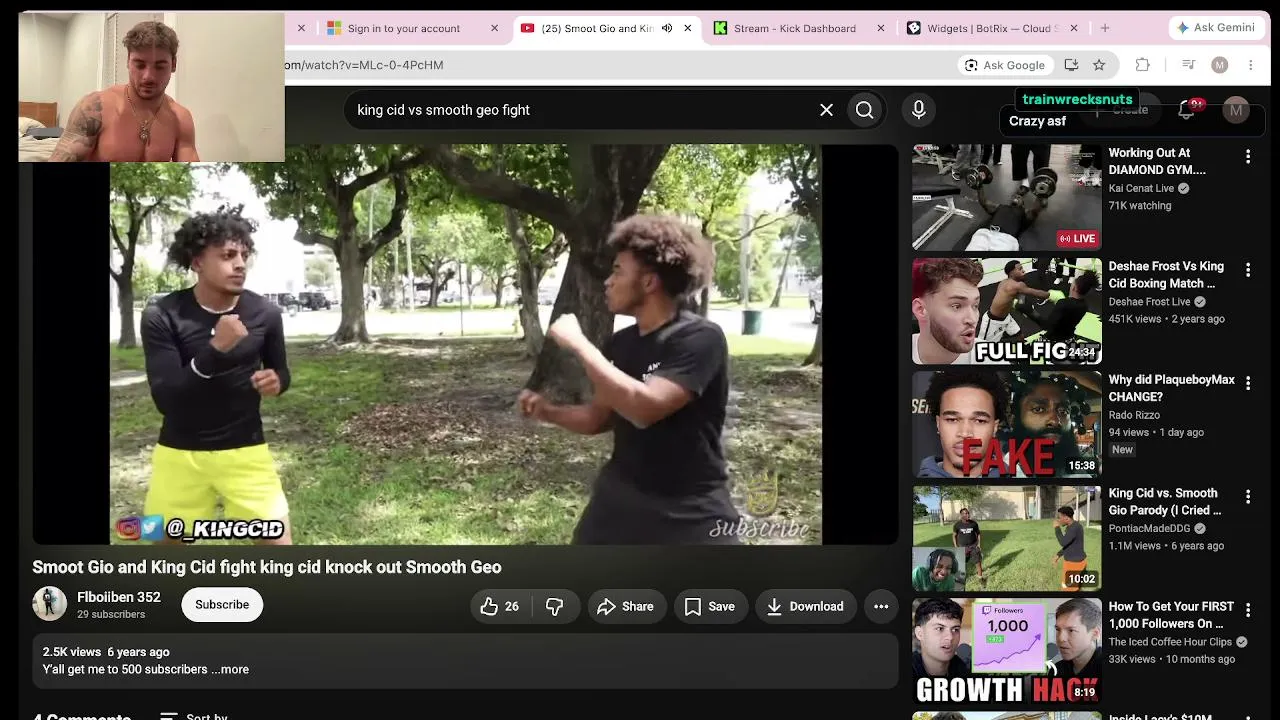Close the Stream - Kick Dashboard tab

(x=880, y=28)
